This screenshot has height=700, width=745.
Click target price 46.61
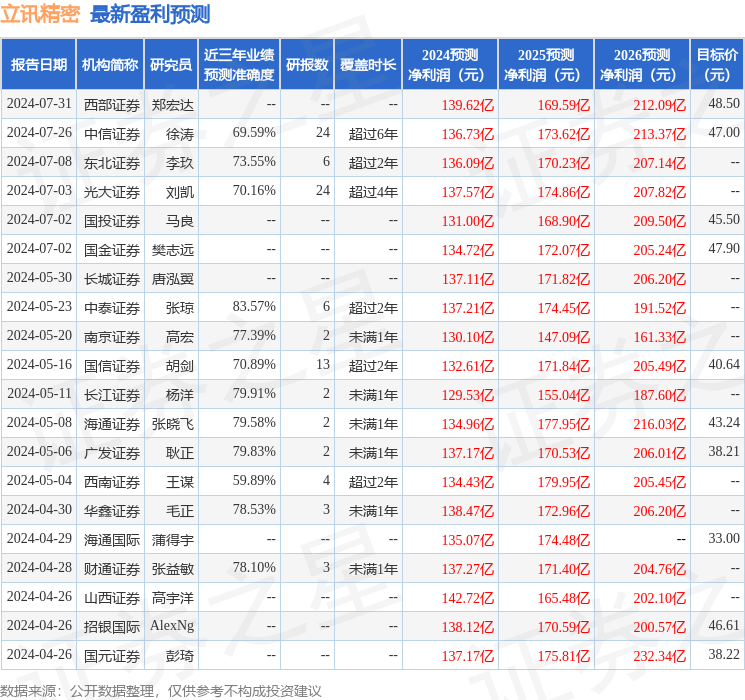pos(724,625)
